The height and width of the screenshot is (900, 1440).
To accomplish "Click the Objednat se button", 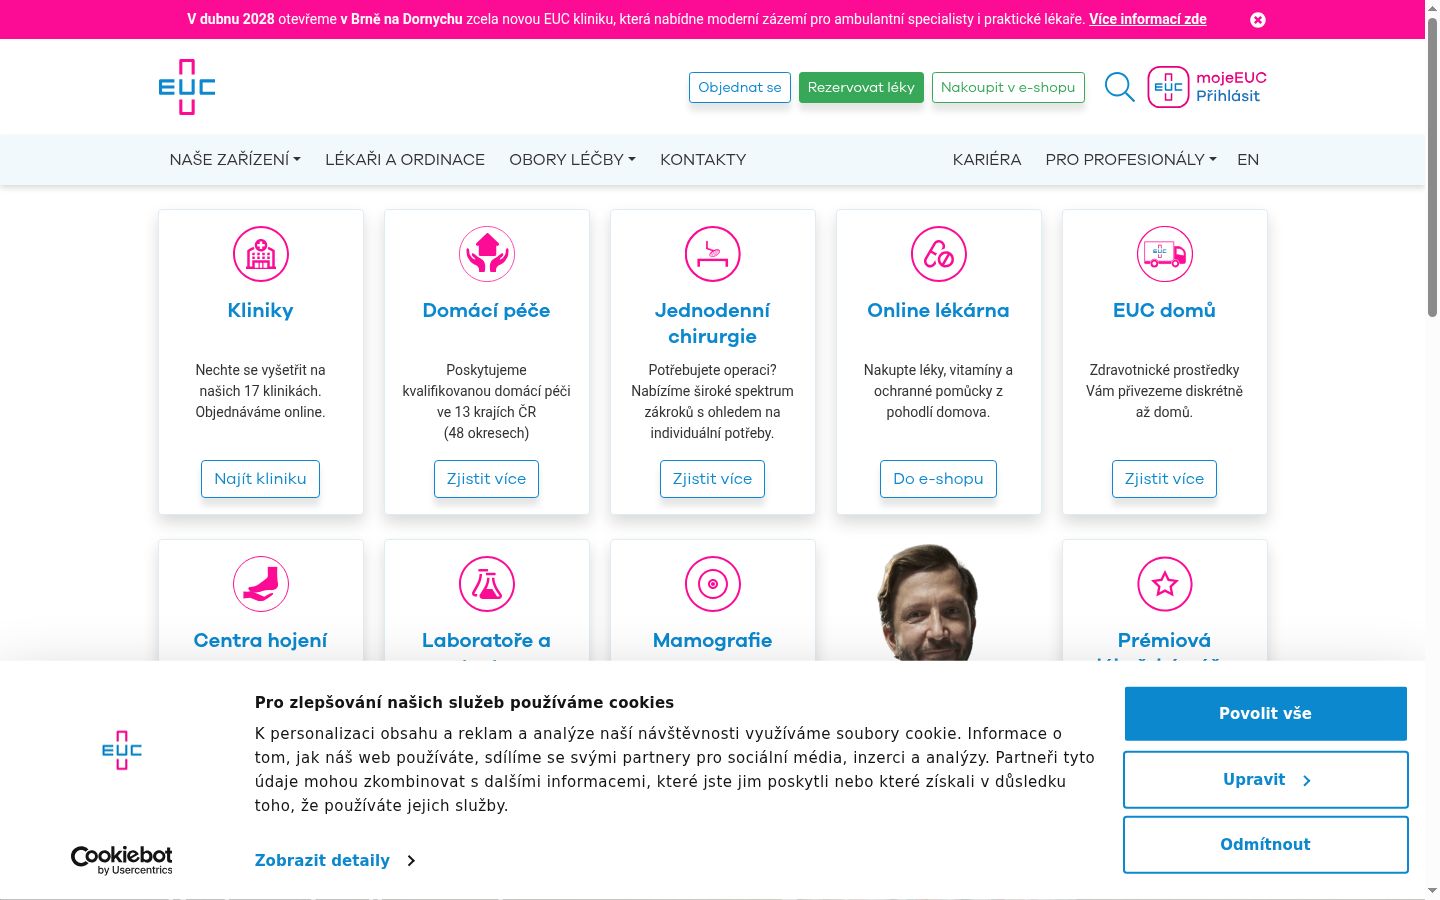I will click(740, 87).
